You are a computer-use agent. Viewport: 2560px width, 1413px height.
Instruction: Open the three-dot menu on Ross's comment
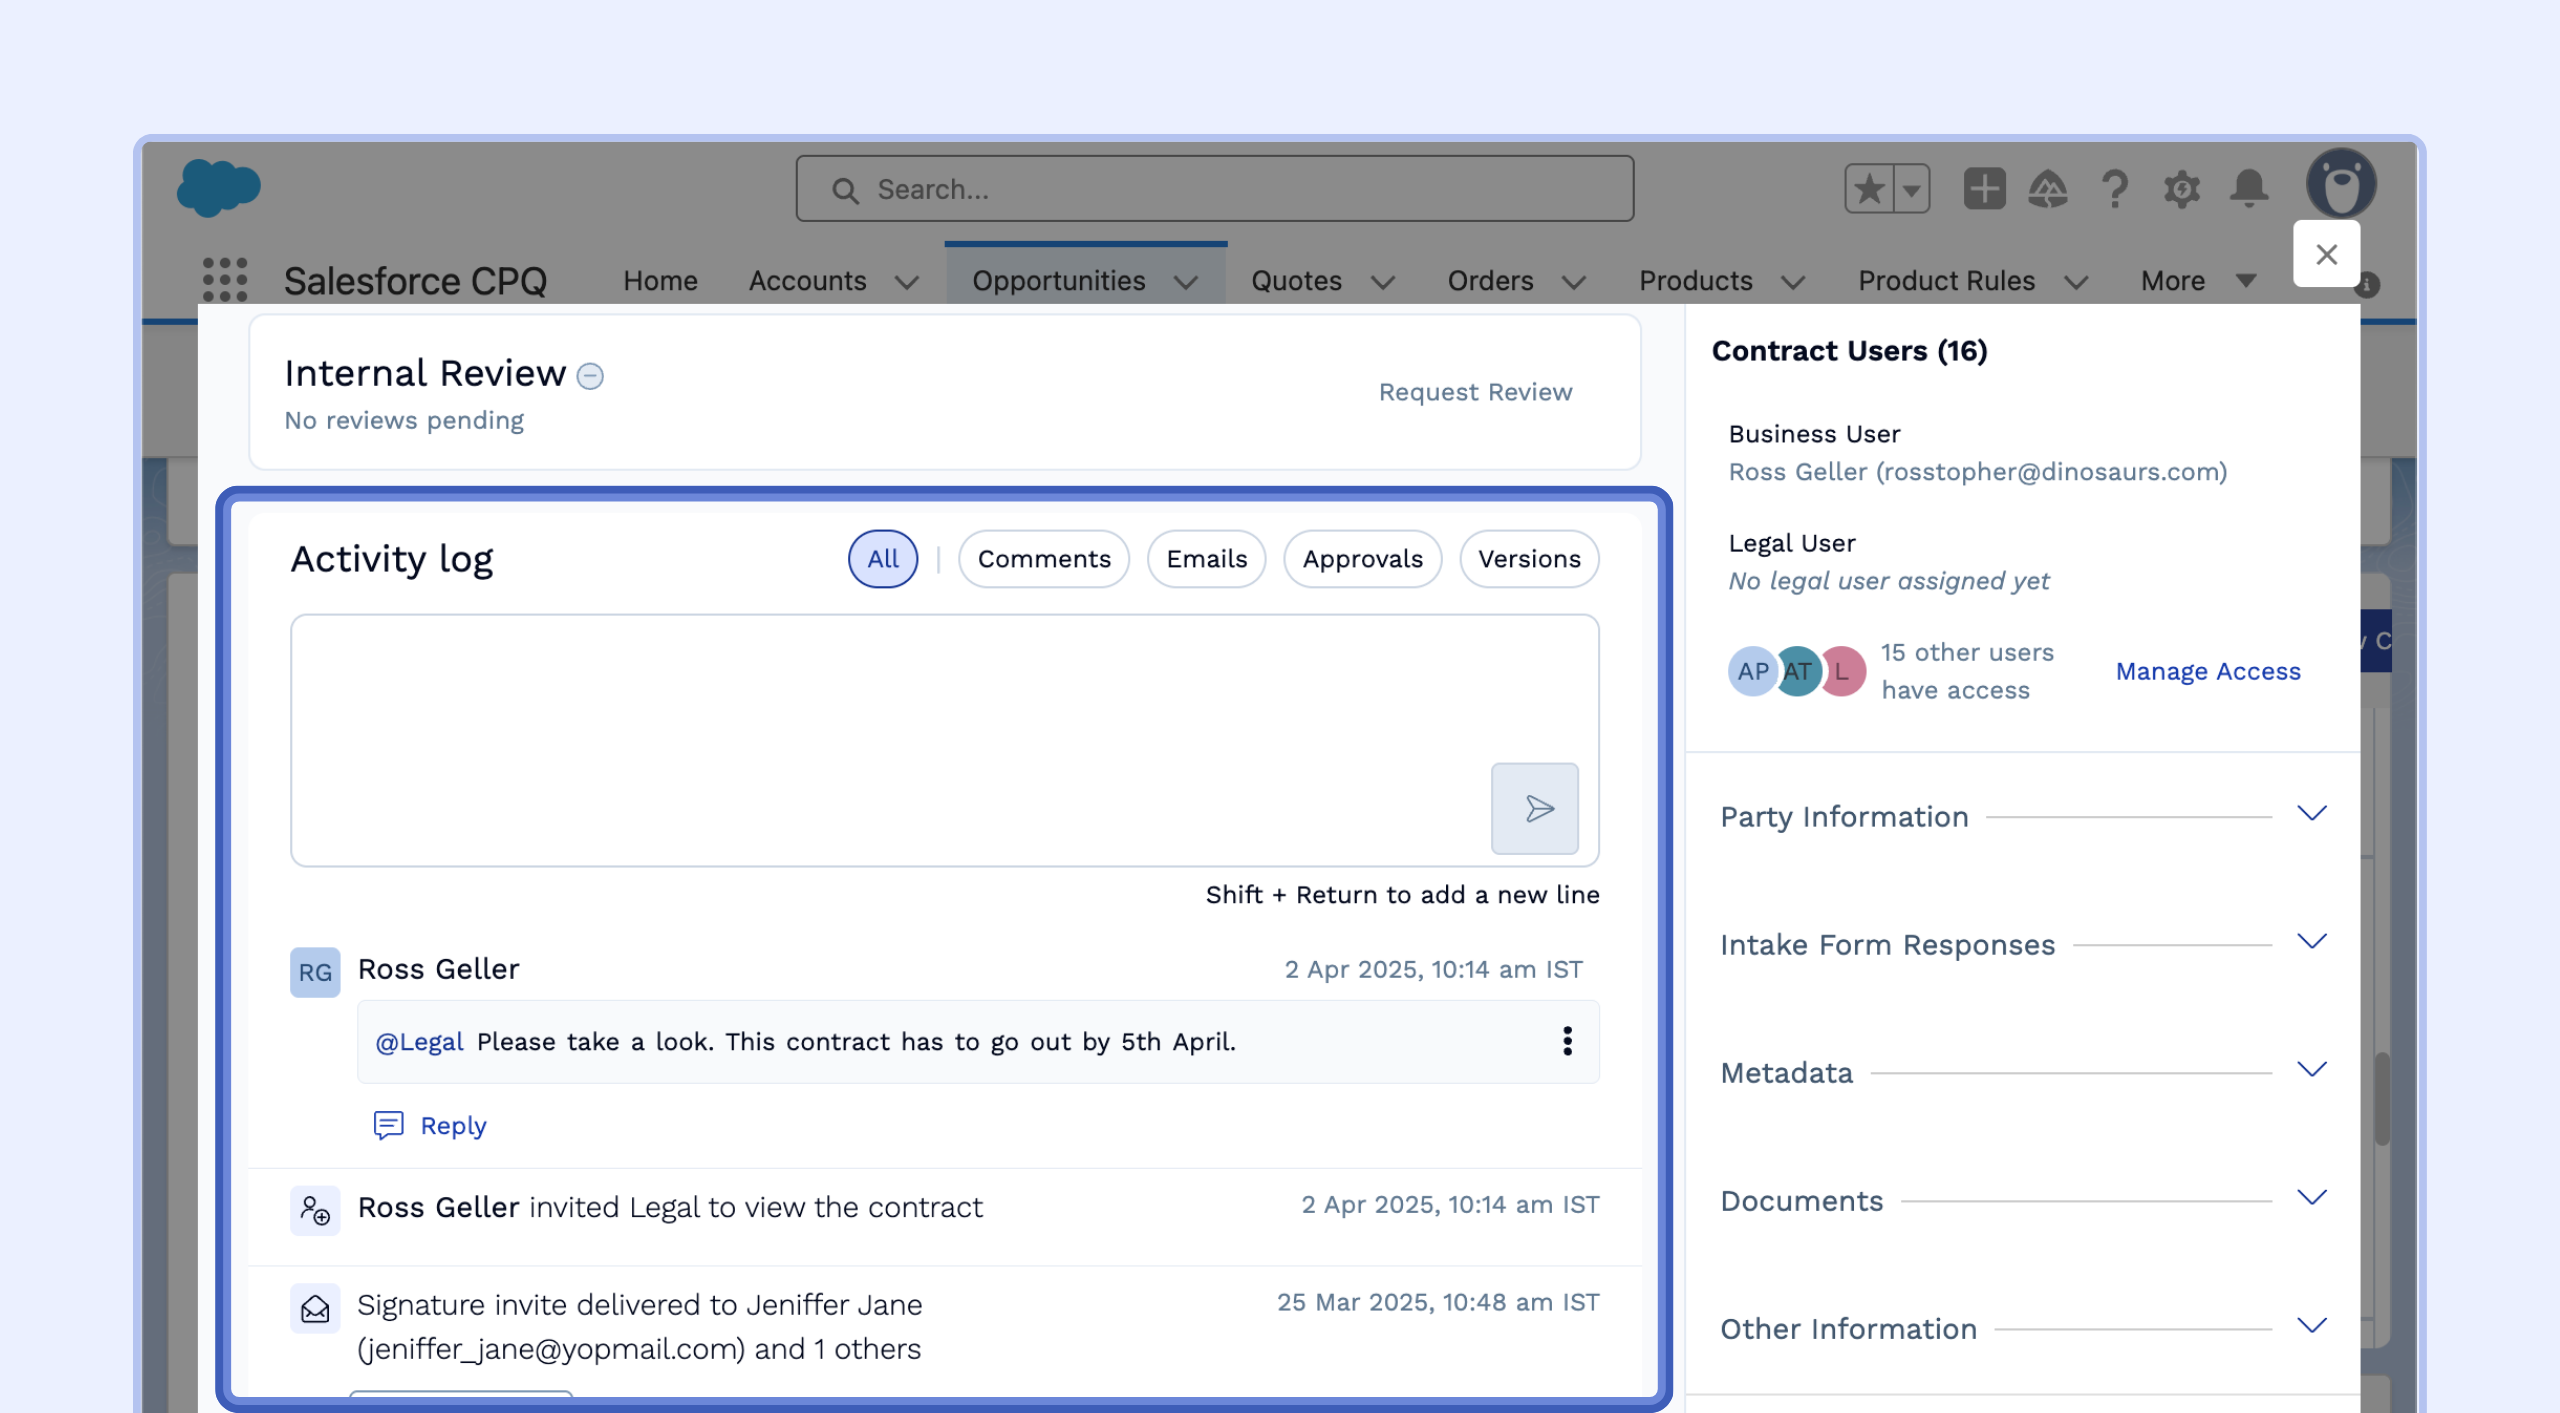(1567, 1041)
